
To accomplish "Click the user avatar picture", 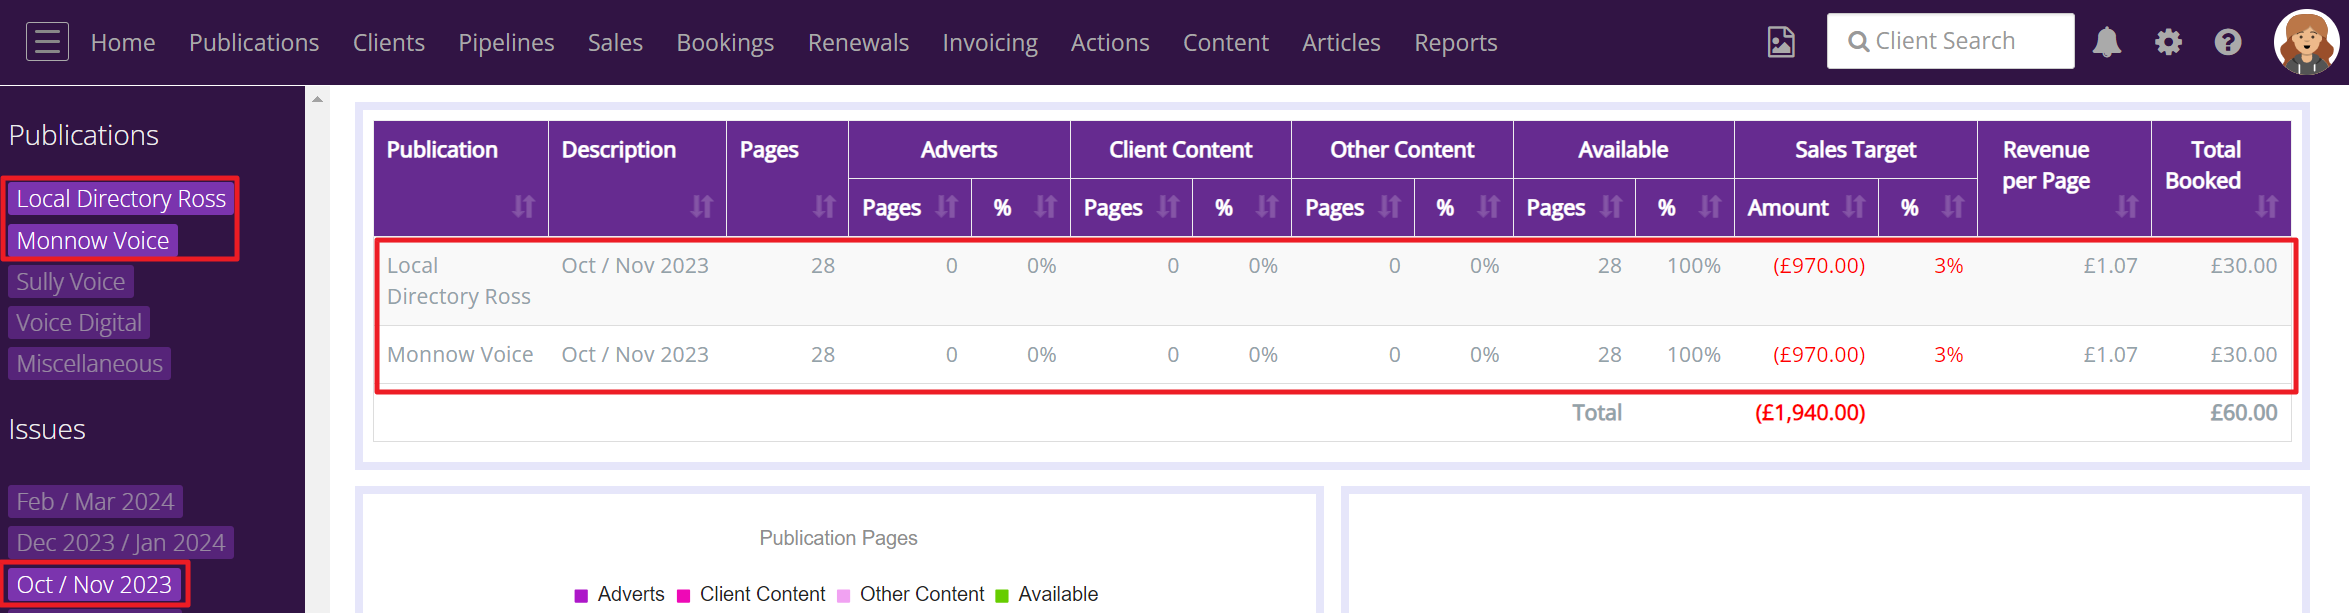I will (2306, 42).
